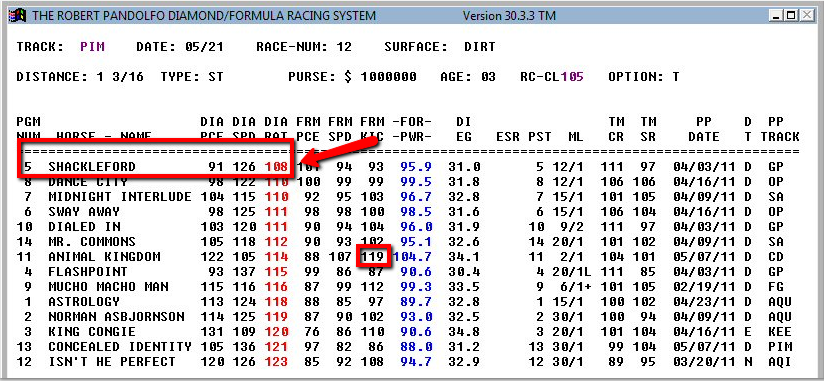Select horse name SWAY AWAY

point(84,212)
